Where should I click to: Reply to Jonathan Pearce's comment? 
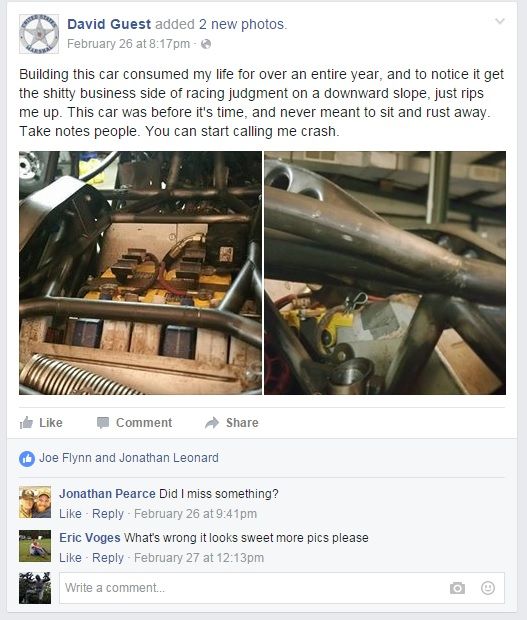[108, 514]
